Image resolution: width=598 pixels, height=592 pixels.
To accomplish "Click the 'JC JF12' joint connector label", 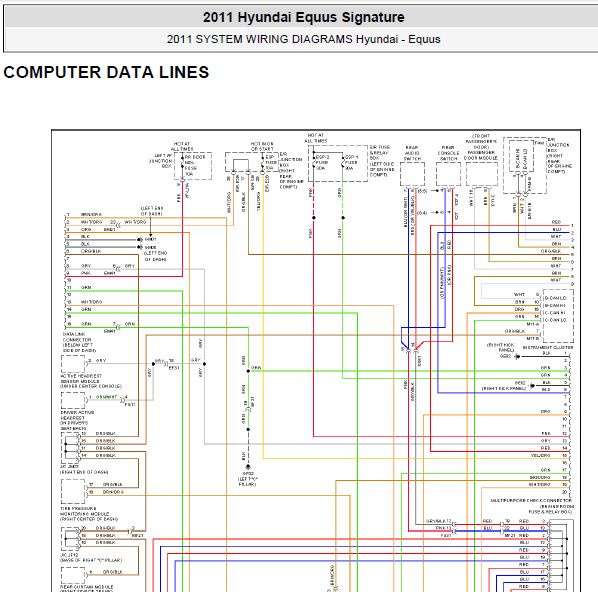I will 69,555.
